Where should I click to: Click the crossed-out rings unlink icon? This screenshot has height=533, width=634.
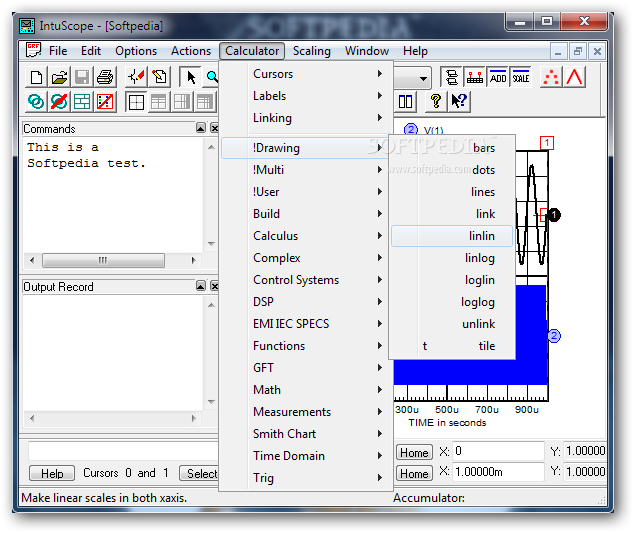pyautogui.click(x=59, y=102)
